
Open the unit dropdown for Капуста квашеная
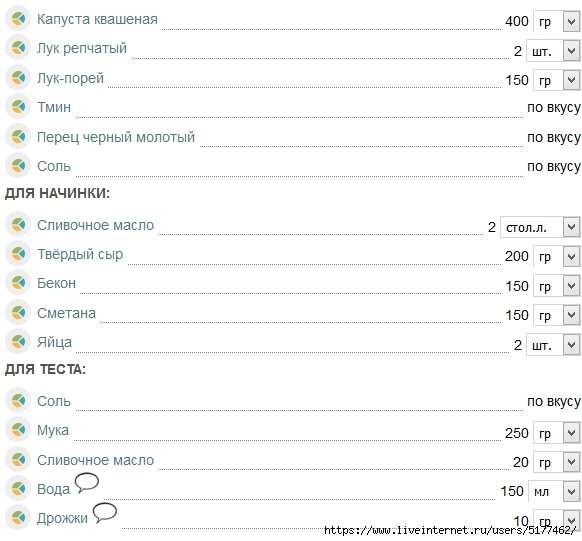(557, 22)
